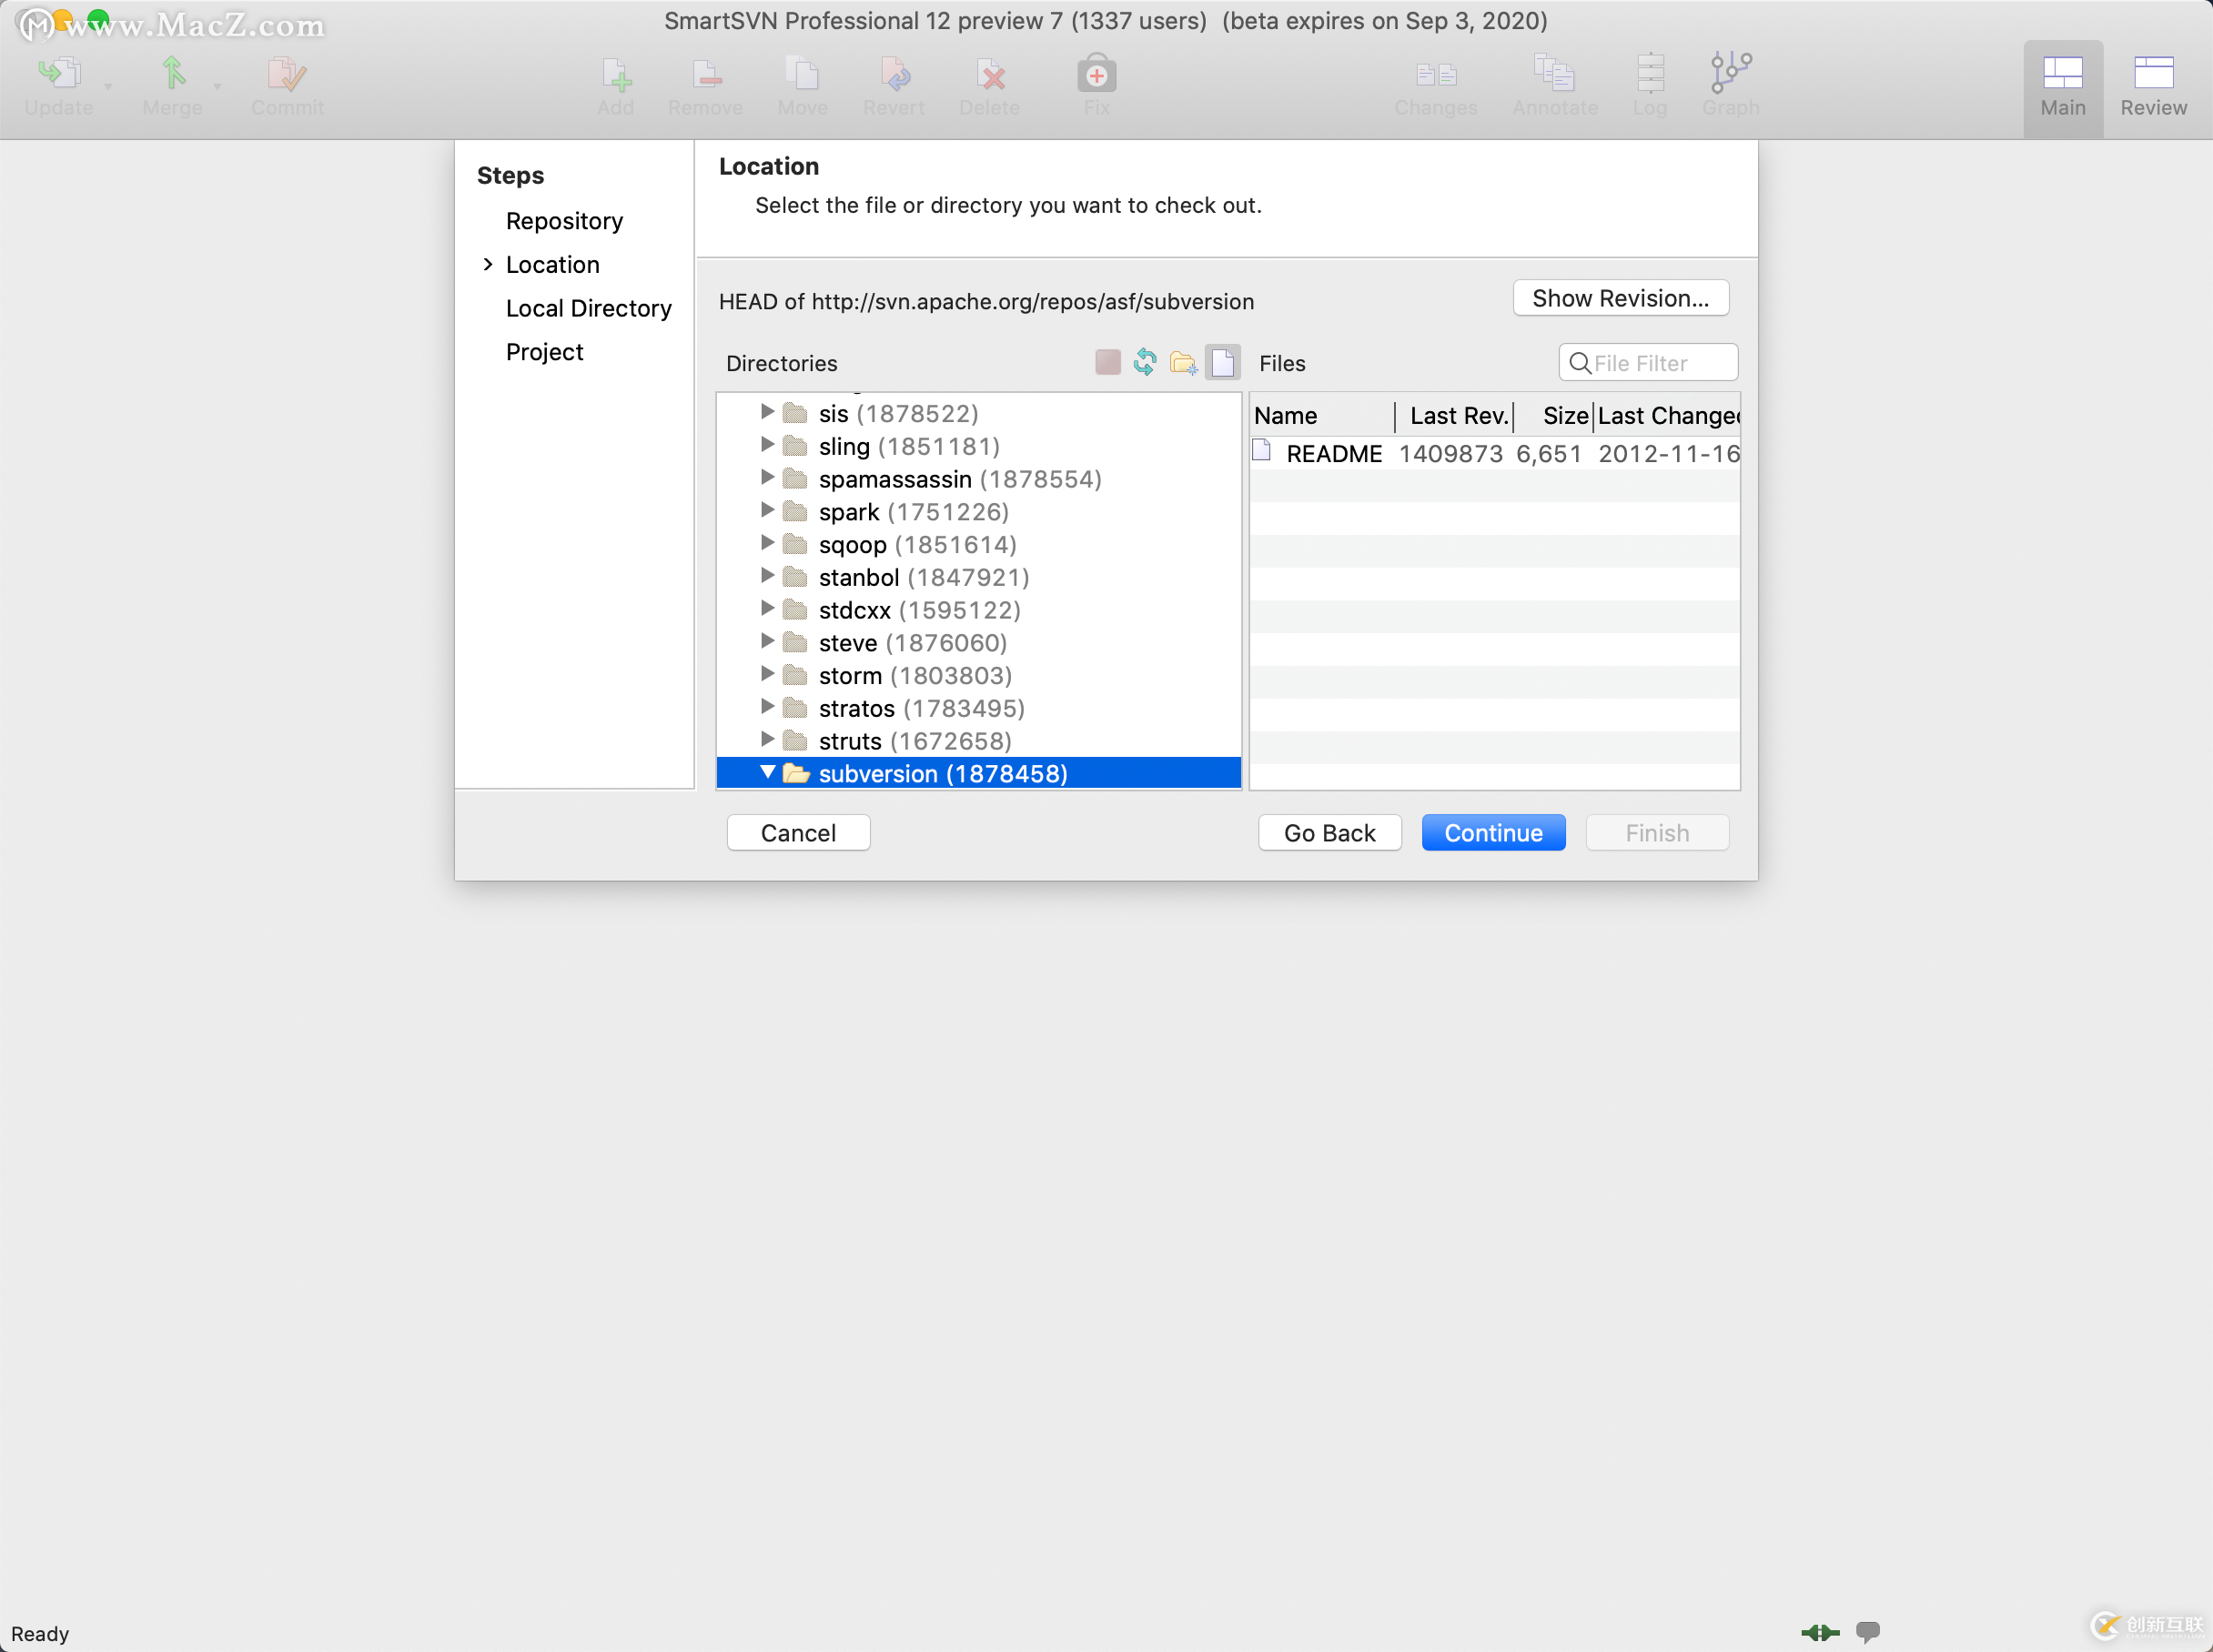The width and height of the screenshot is (2213, 1652).
Task: Click the Log toolbar icon
Action: coord(1650,74)
